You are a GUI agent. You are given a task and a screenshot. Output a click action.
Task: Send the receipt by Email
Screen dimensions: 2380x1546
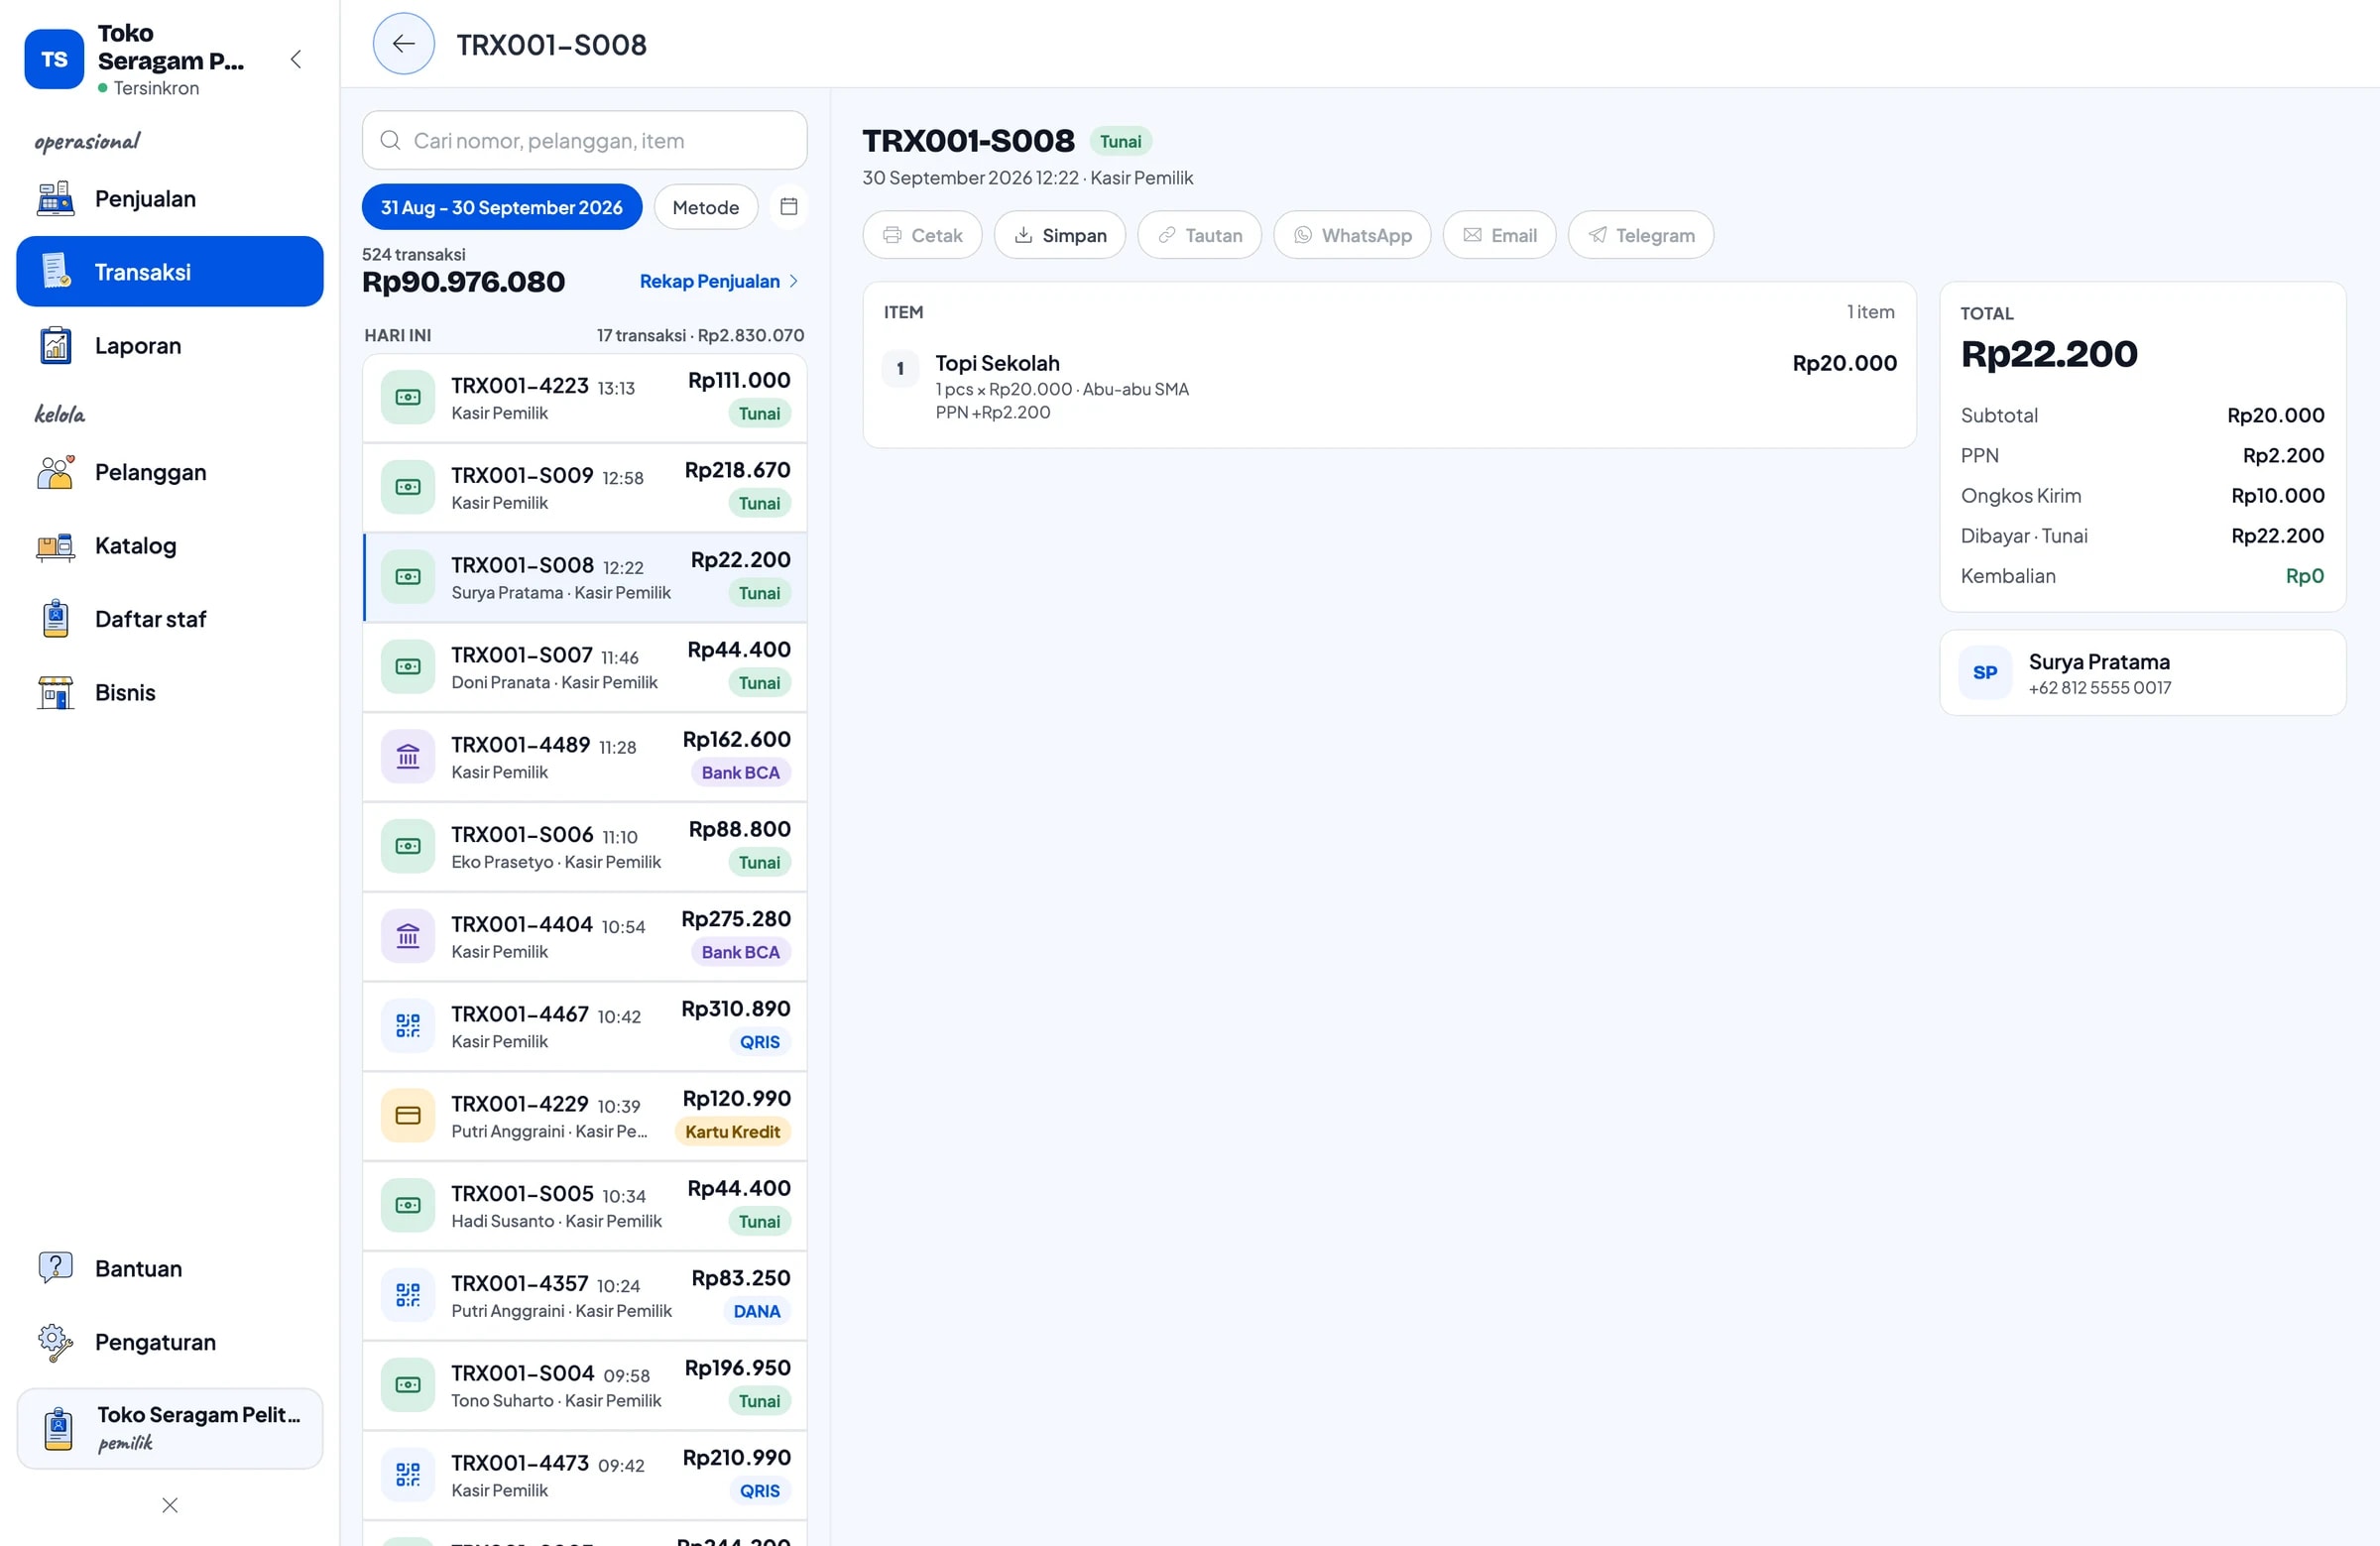(1499, 235)
